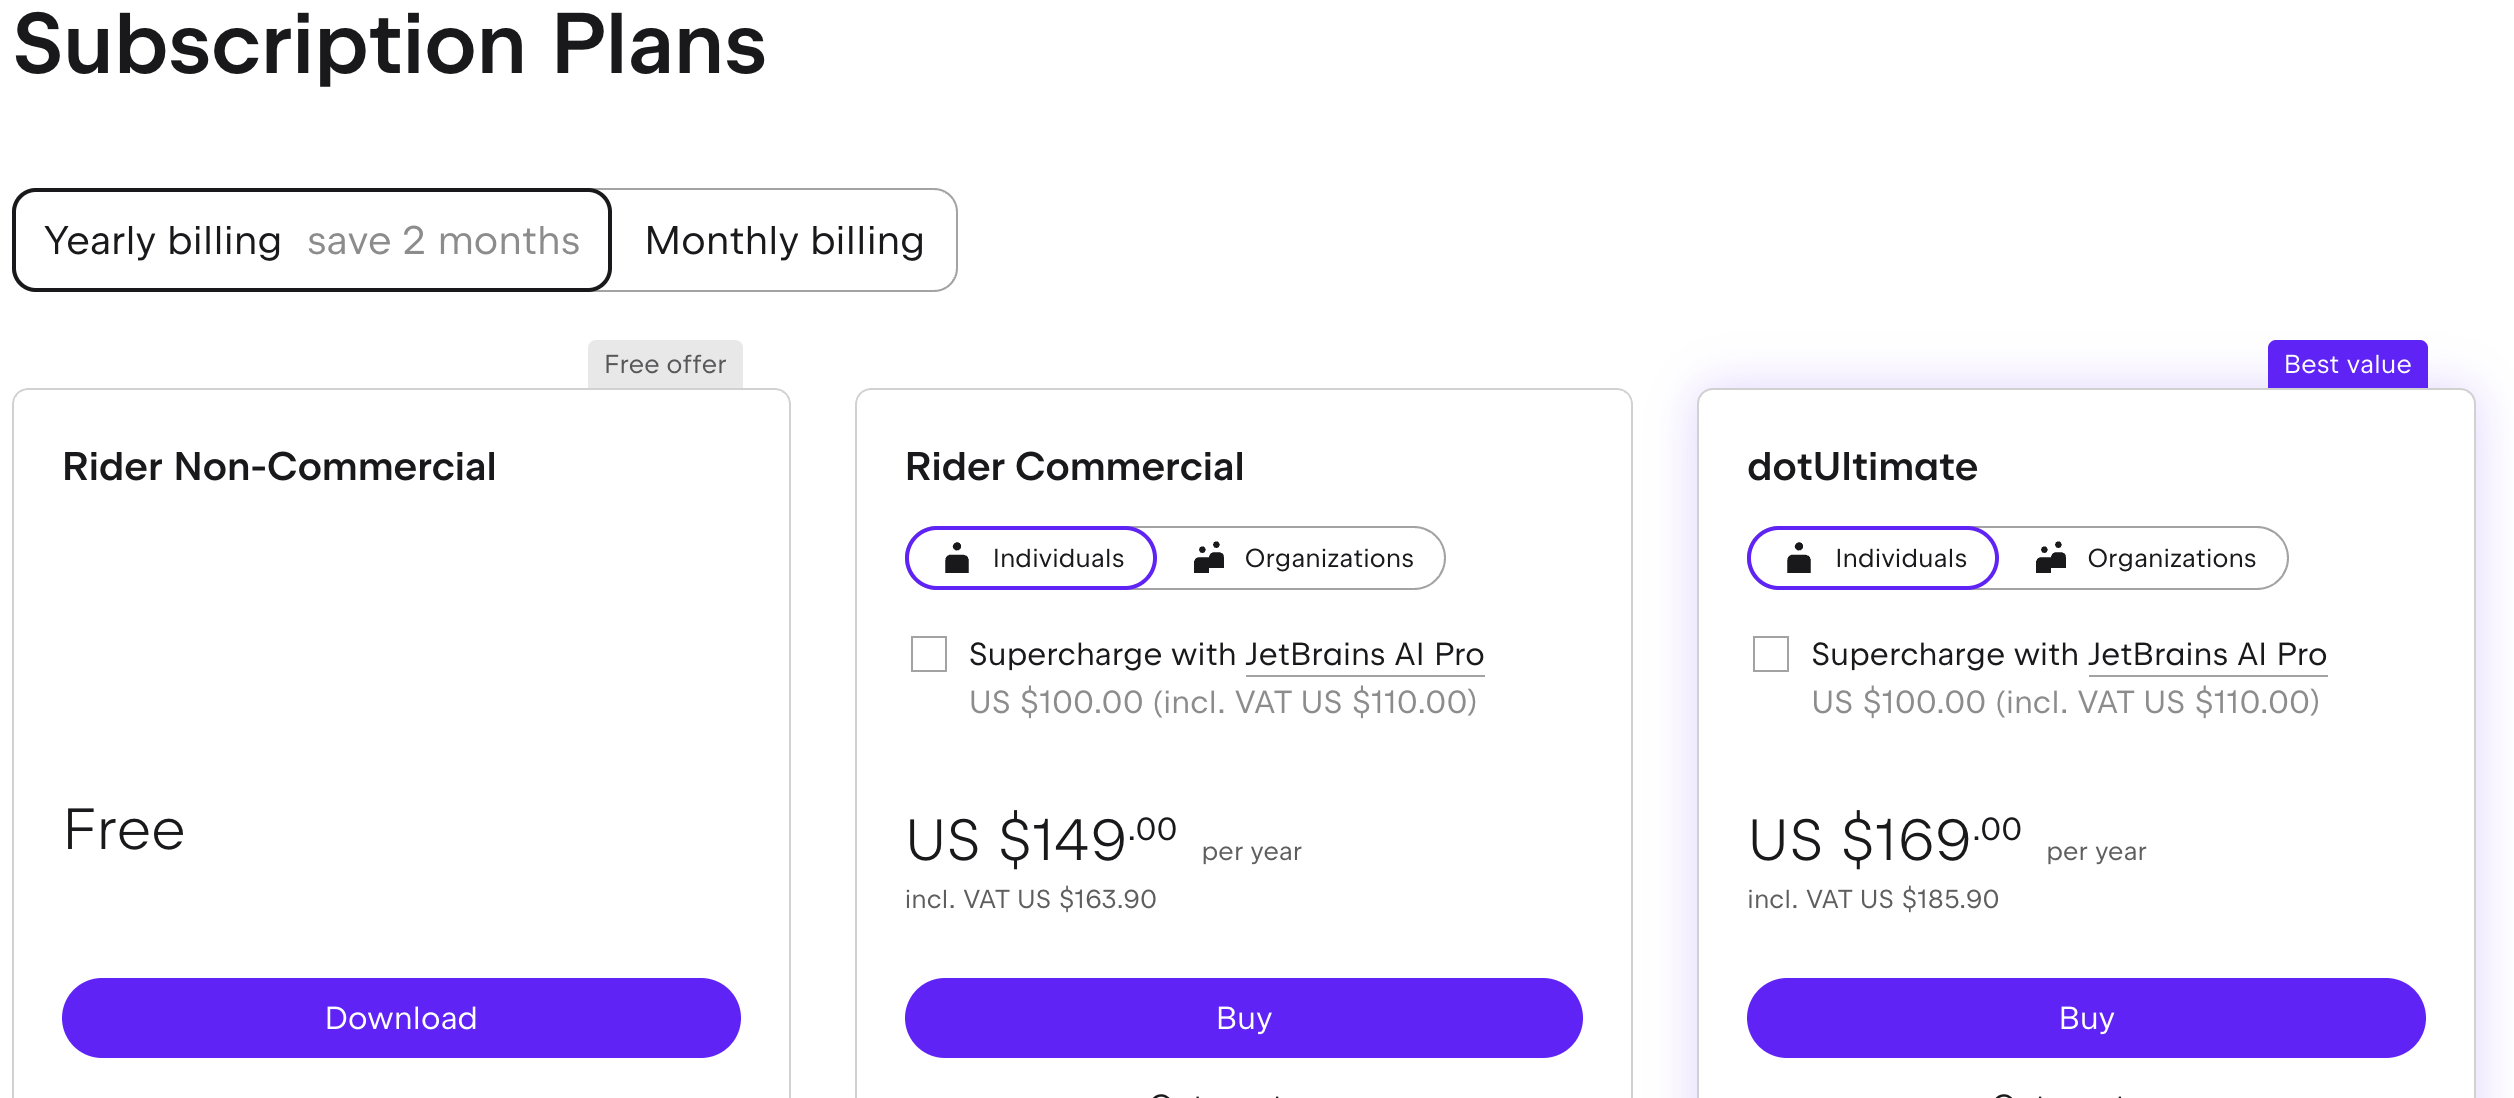Click the single-person icon under dotUltimate
This screenshot has height=1098, width=2514.
click(x=1799, y=558)
